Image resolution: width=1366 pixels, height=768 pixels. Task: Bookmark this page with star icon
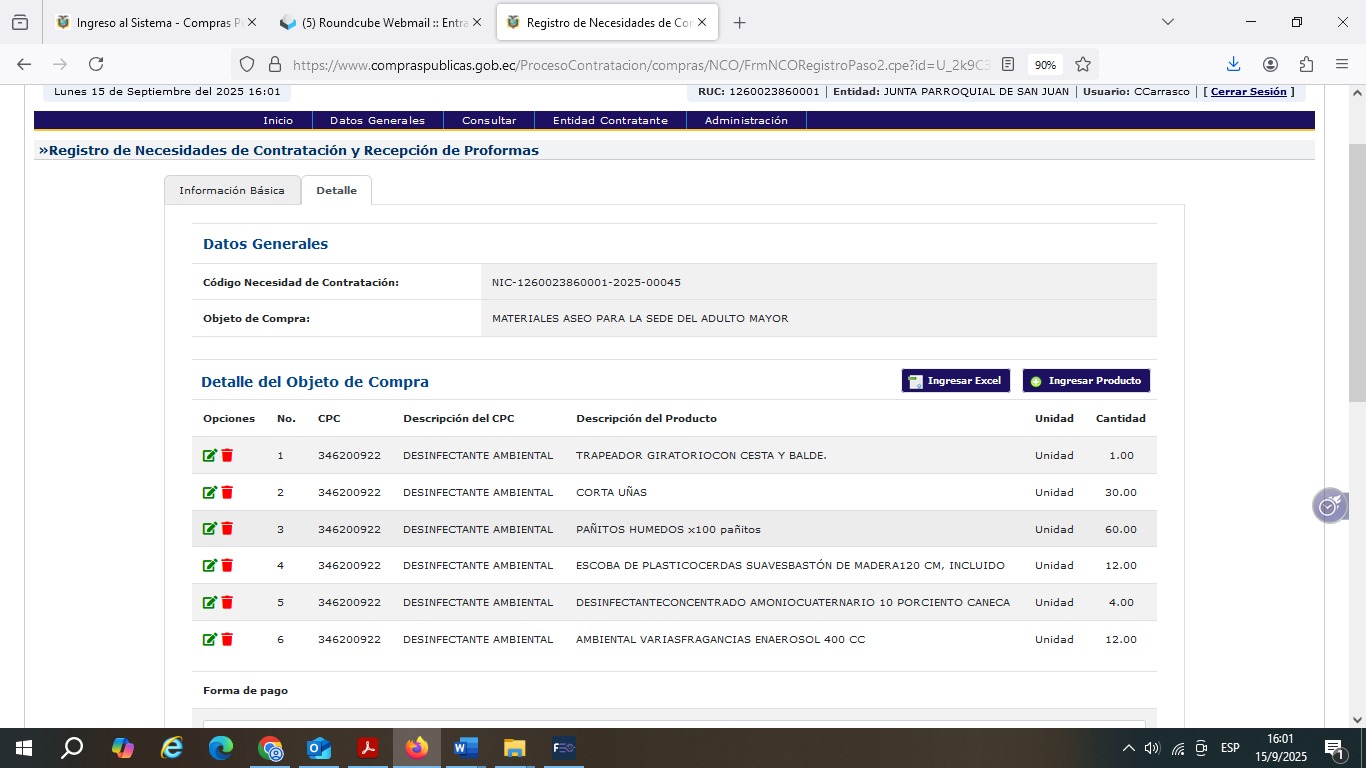[x=1083, y=64]
